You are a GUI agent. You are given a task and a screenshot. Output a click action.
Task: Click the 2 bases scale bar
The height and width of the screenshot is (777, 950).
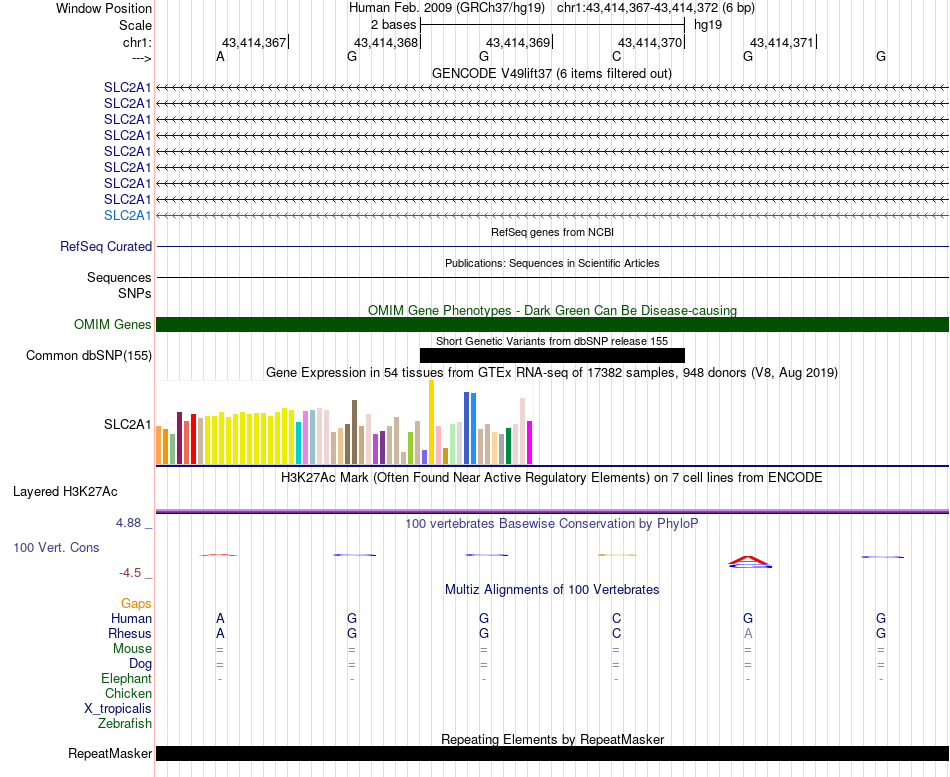[x=552, y=25]
